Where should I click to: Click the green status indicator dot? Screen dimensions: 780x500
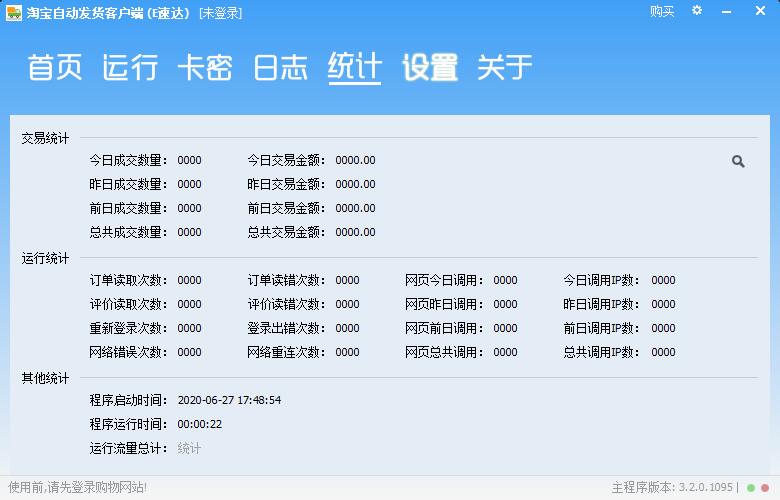(751, 488)
